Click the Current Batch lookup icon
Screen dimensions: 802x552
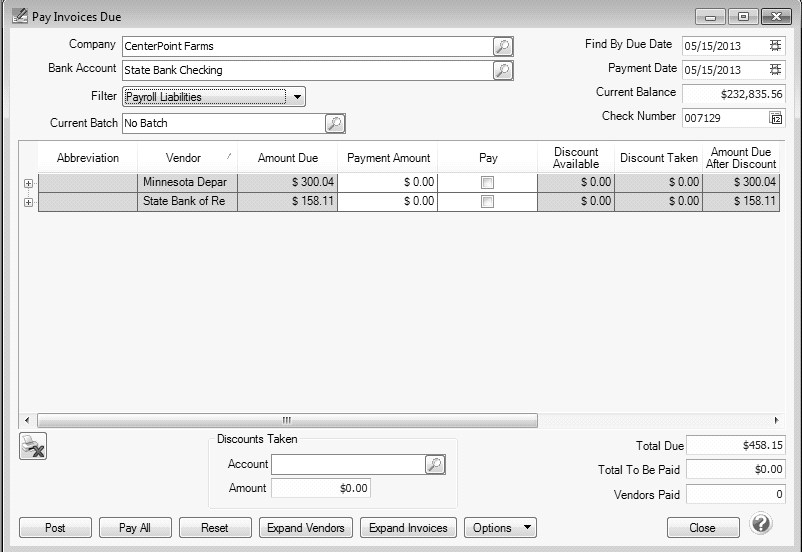coord(335,123)
